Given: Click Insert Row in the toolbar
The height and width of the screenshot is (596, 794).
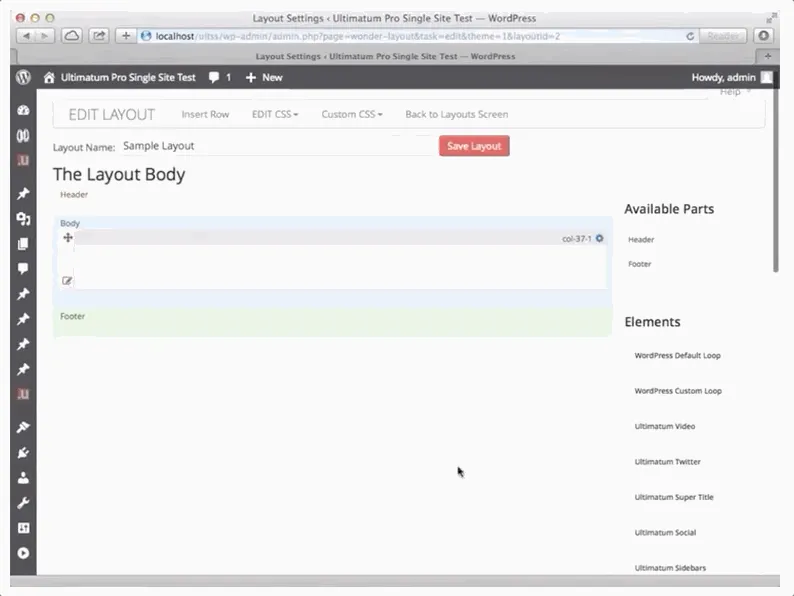Looking at the screenshot, I should point(205,114).
